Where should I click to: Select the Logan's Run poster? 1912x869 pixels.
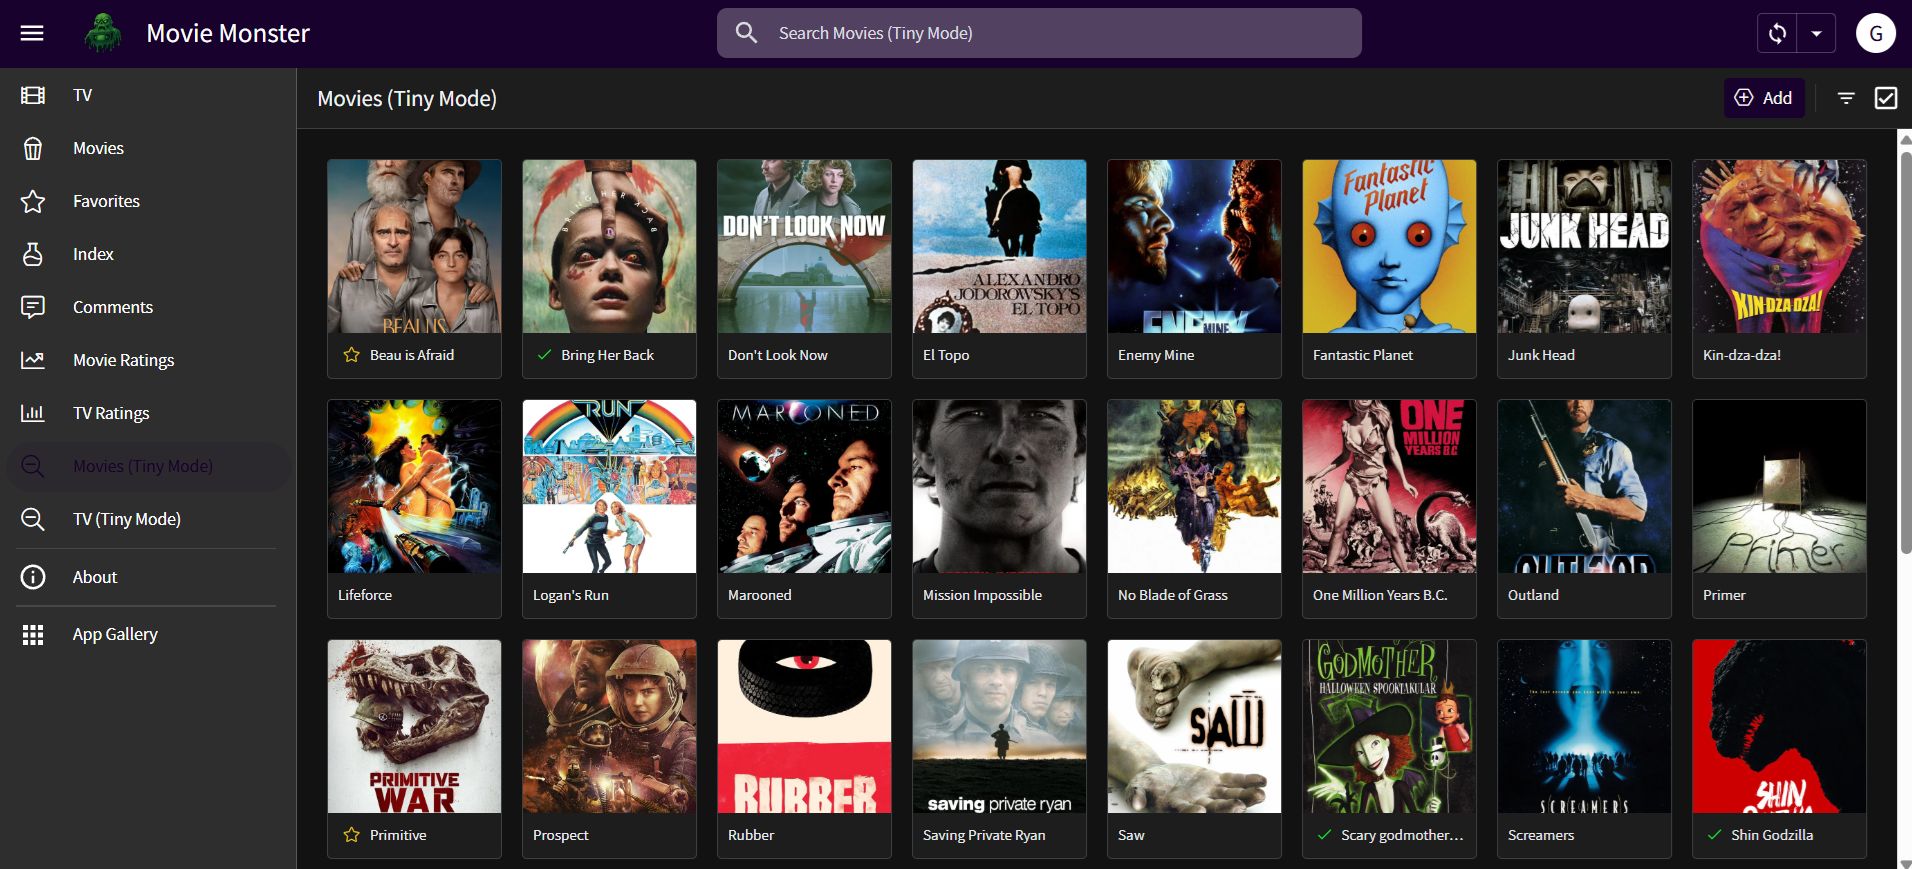click(609, 487)
